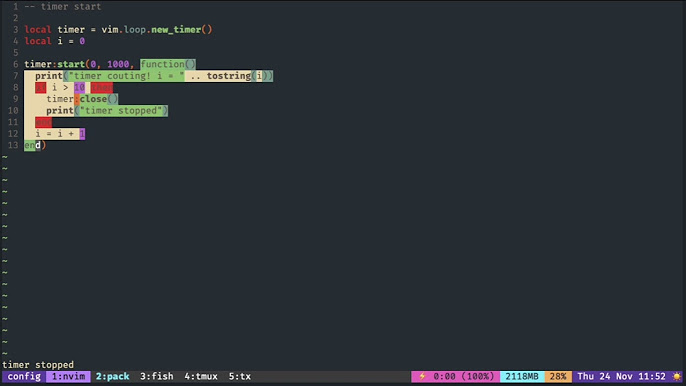The height and width of the screenshot is (386, 686).
Task: Click the Thu 24 Nov 11:52 clock
Action: click(x=621, y=376)
